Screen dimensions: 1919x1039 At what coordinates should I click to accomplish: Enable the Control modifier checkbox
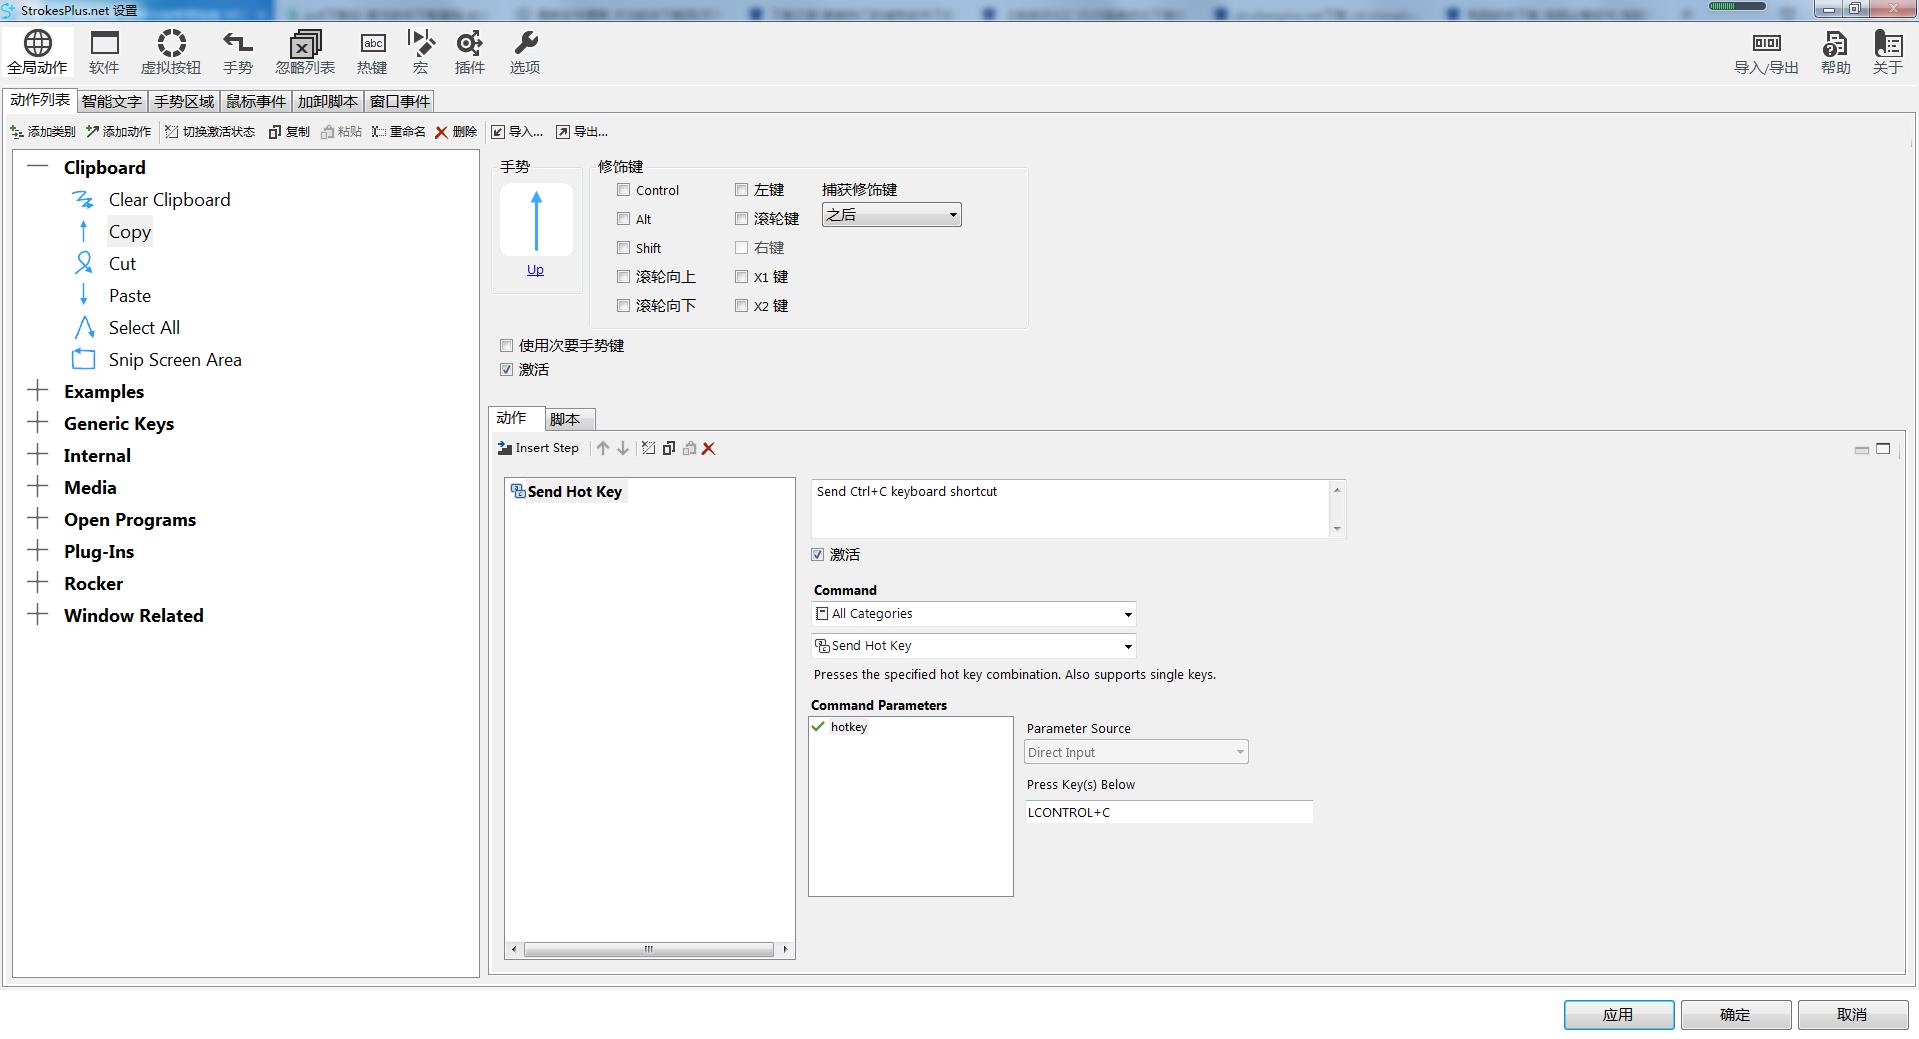(x=624, y=190)
